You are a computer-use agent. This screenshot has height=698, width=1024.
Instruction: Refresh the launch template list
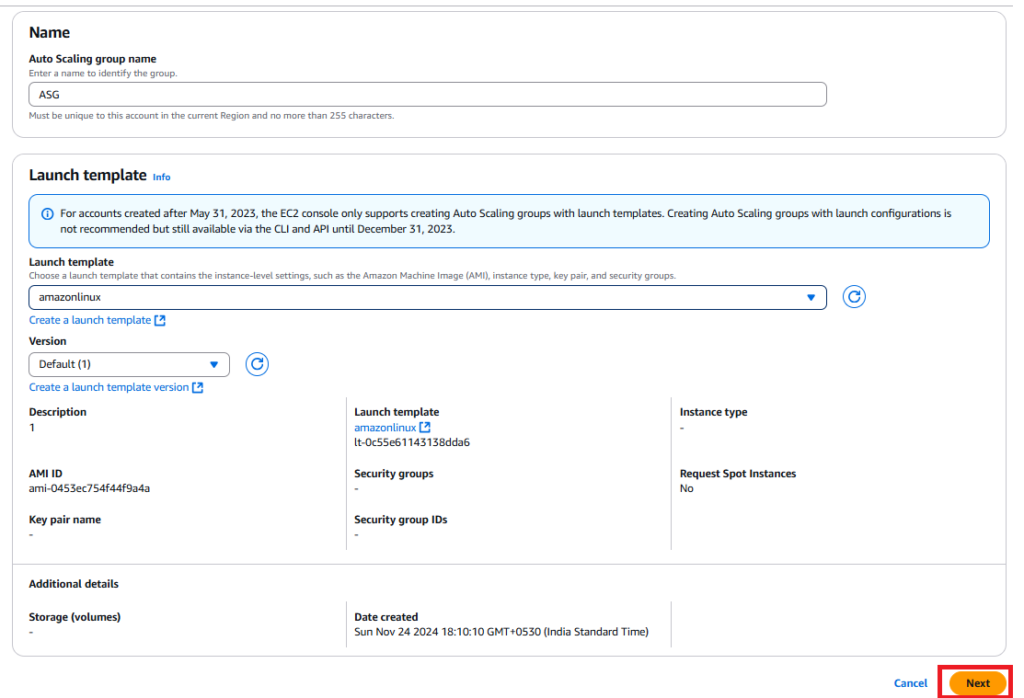tap(854, 297)
